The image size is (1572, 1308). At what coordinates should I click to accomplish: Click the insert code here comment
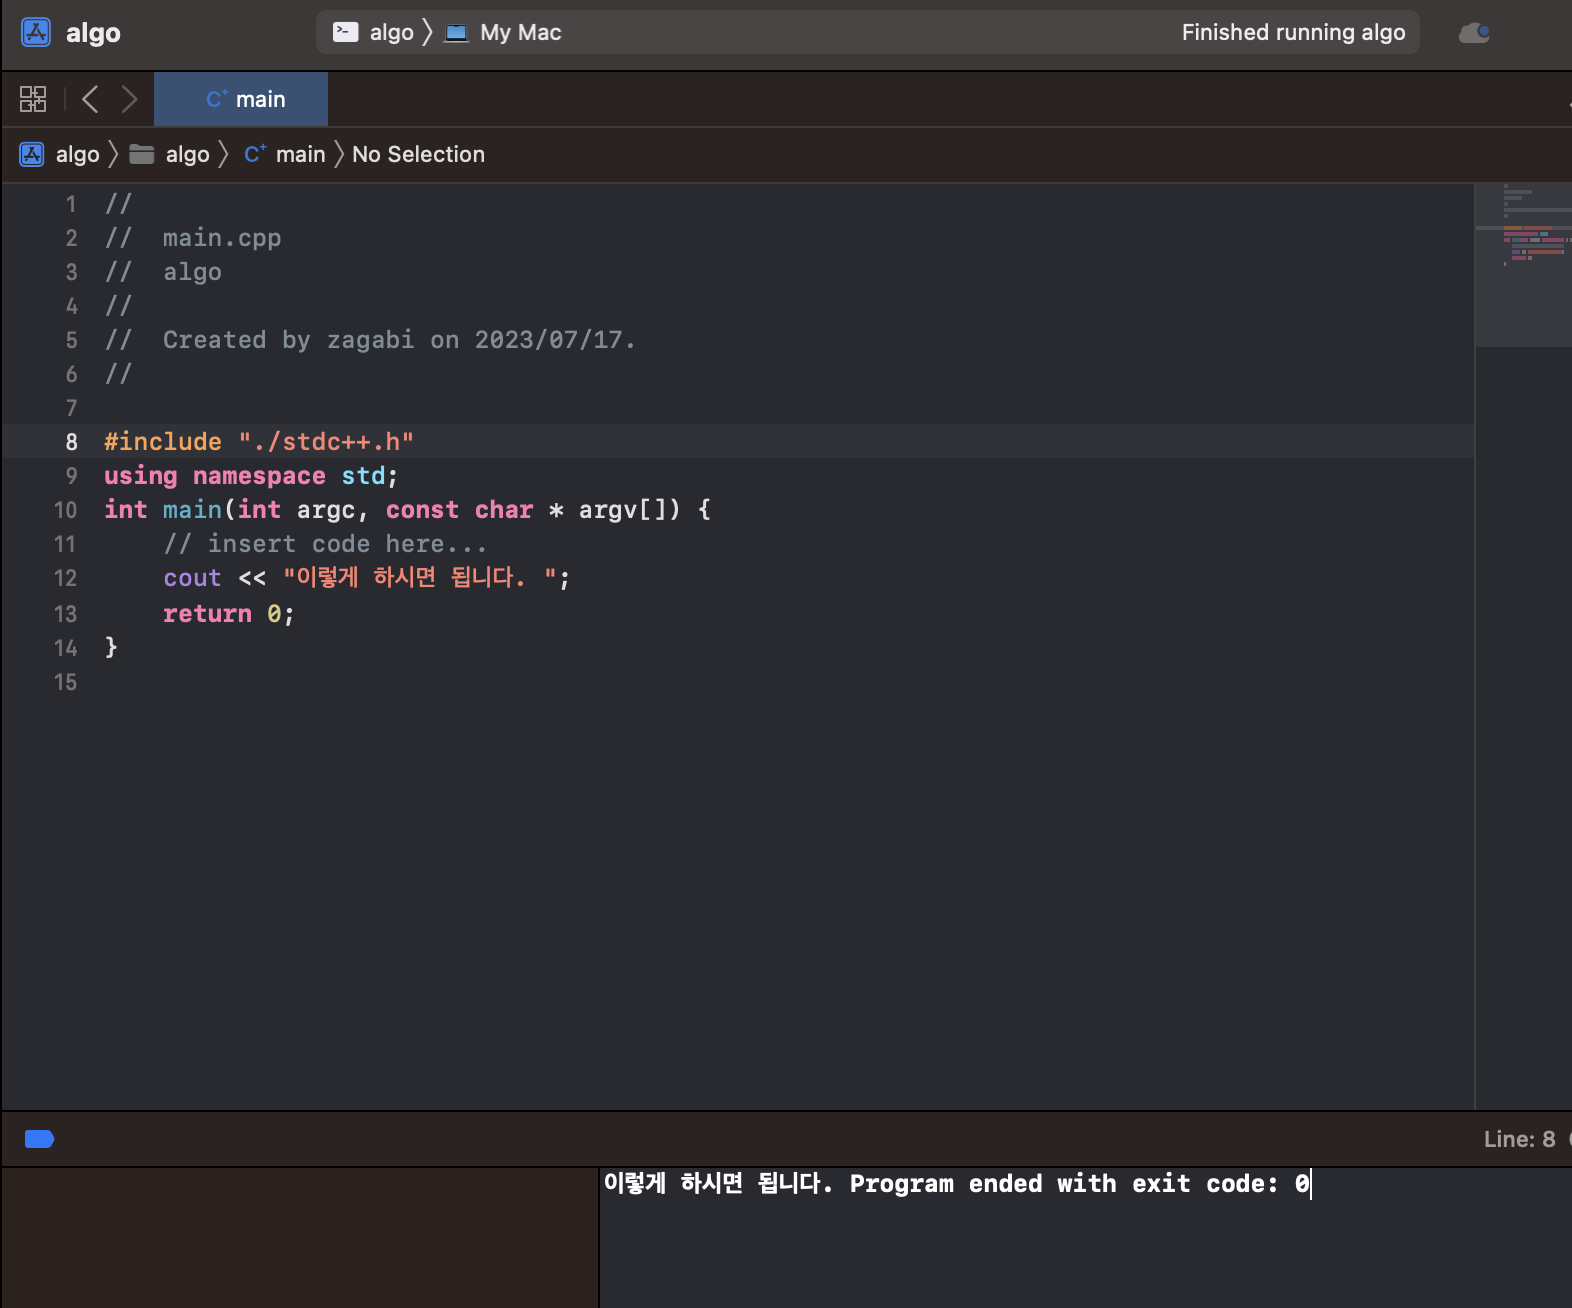point(325,544)
